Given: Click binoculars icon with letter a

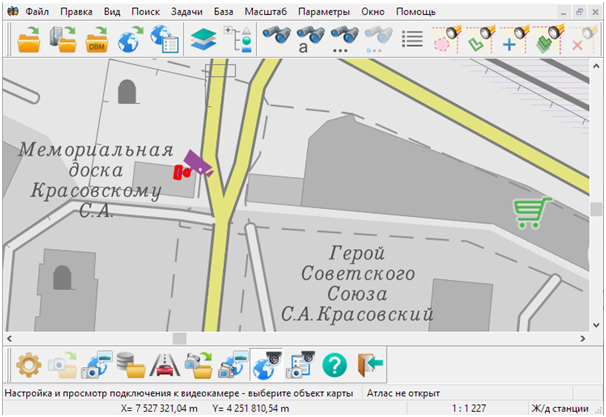Looking at the screenshot, I should (x=310, y=40).
